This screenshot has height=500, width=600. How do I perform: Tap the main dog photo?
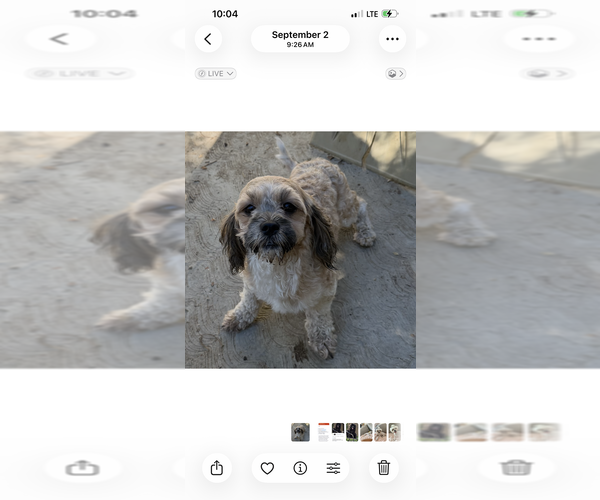click(x=300, y=250)
